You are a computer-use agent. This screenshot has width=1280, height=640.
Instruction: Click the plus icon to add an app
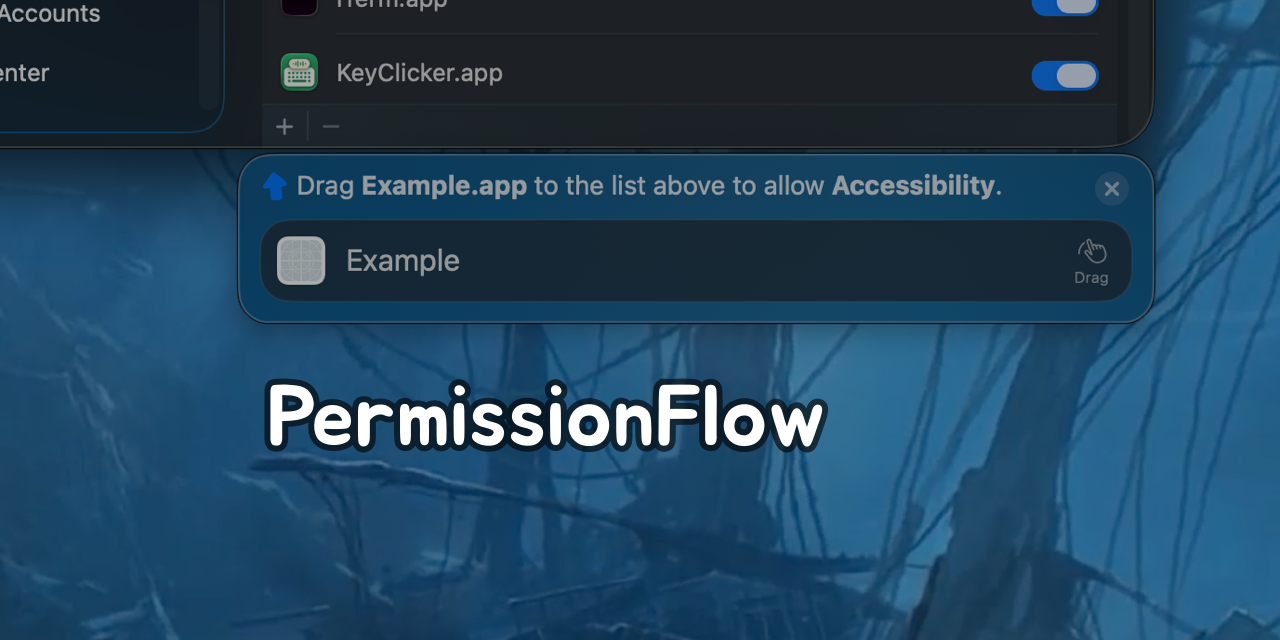(284, 126)
